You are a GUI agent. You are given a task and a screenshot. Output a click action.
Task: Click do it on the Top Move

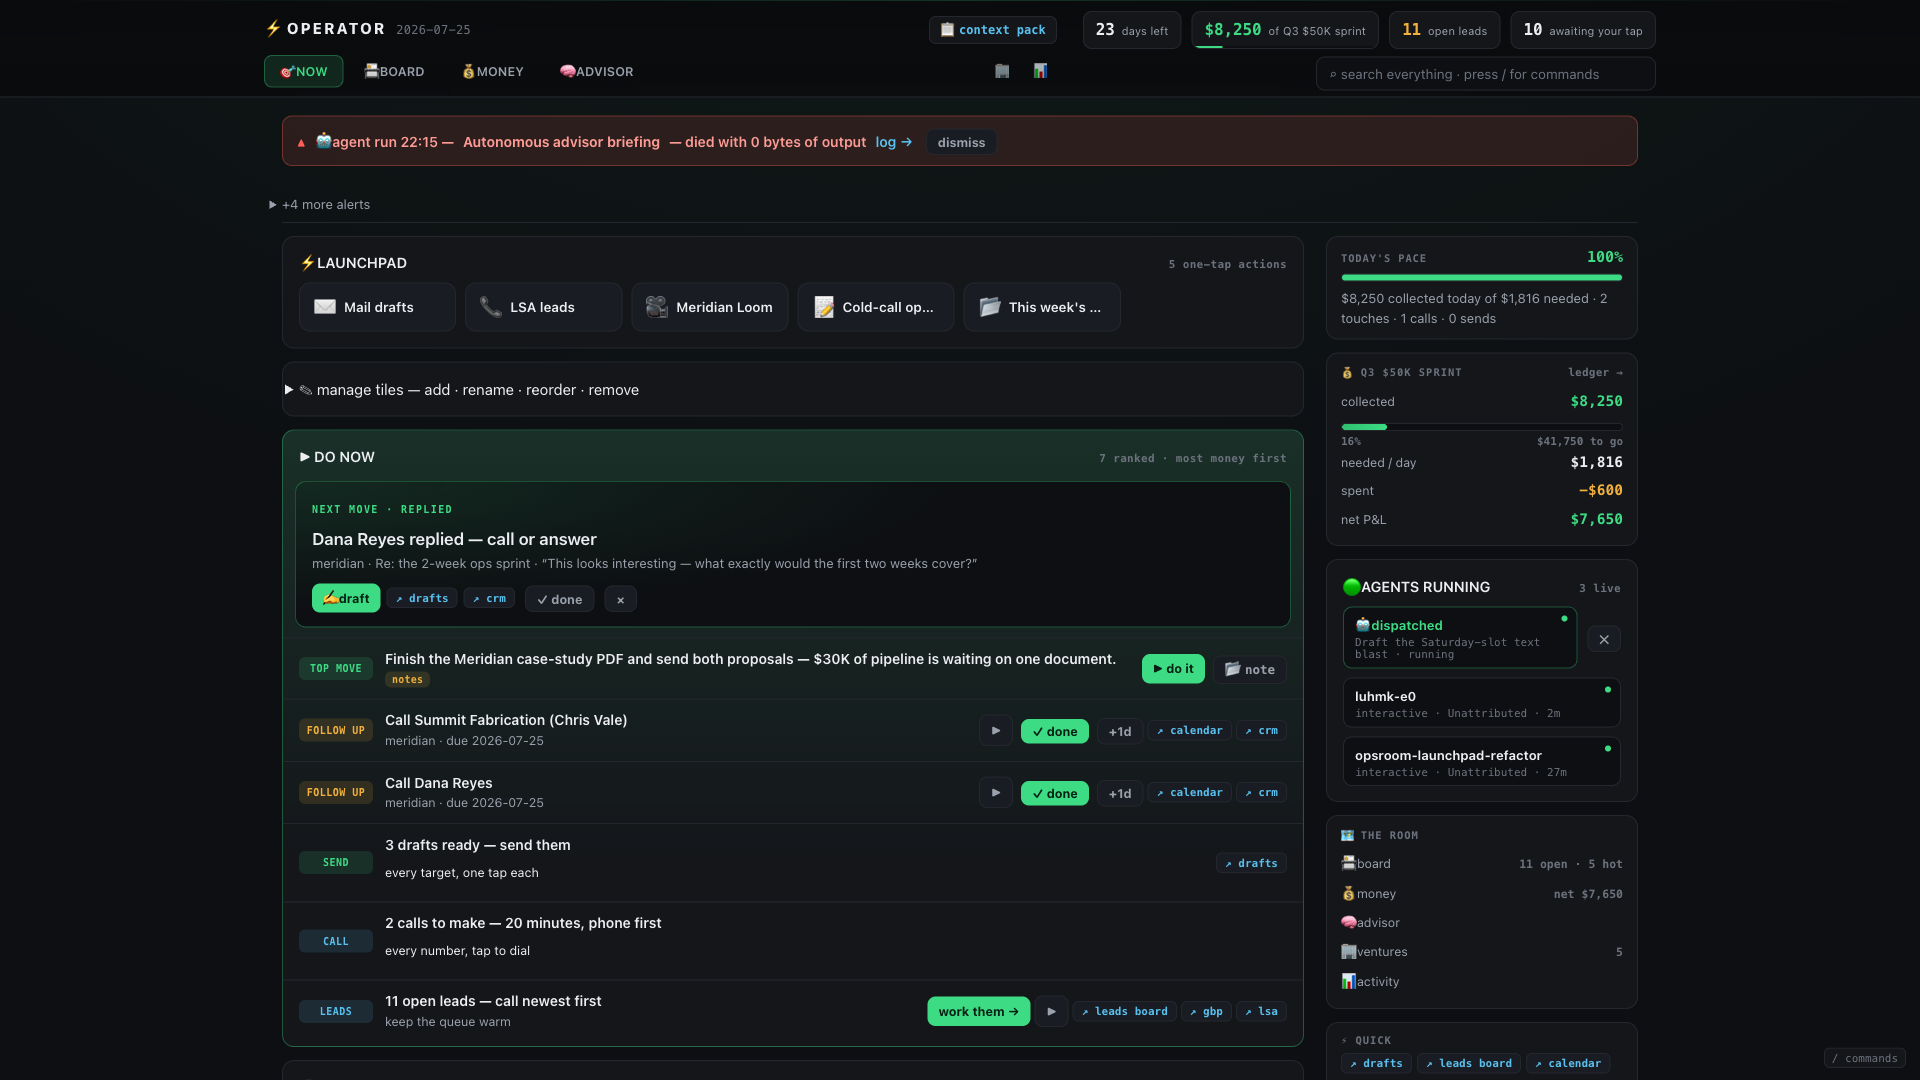pos(1173,669)
